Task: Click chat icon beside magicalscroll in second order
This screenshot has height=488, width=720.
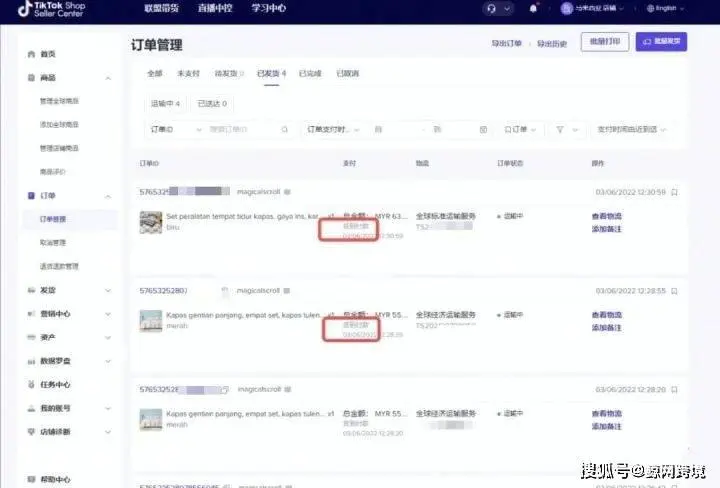Action: [x=287, y=291]
